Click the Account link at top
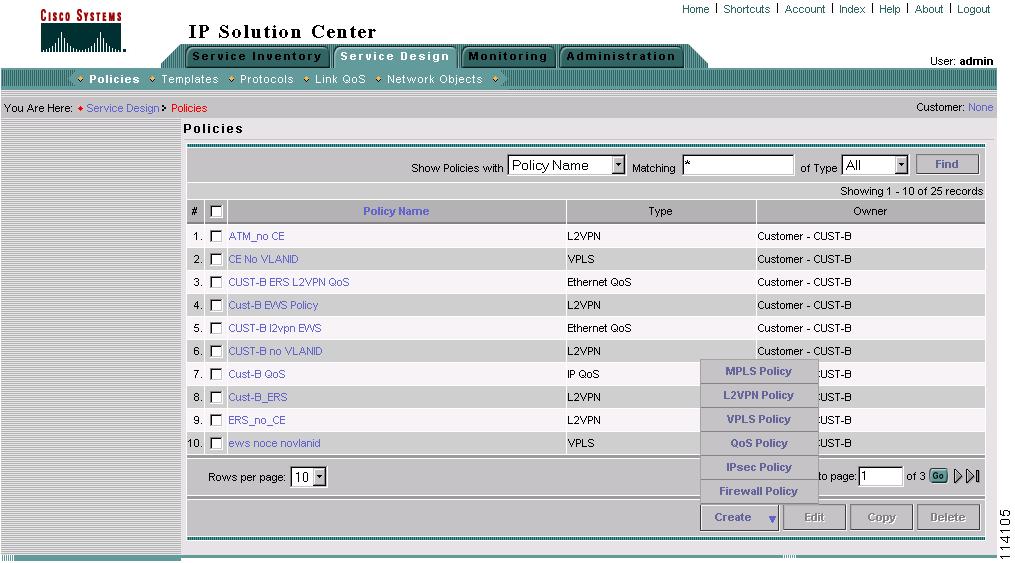Screen dimensions: 1015x563 click(805, 9)
